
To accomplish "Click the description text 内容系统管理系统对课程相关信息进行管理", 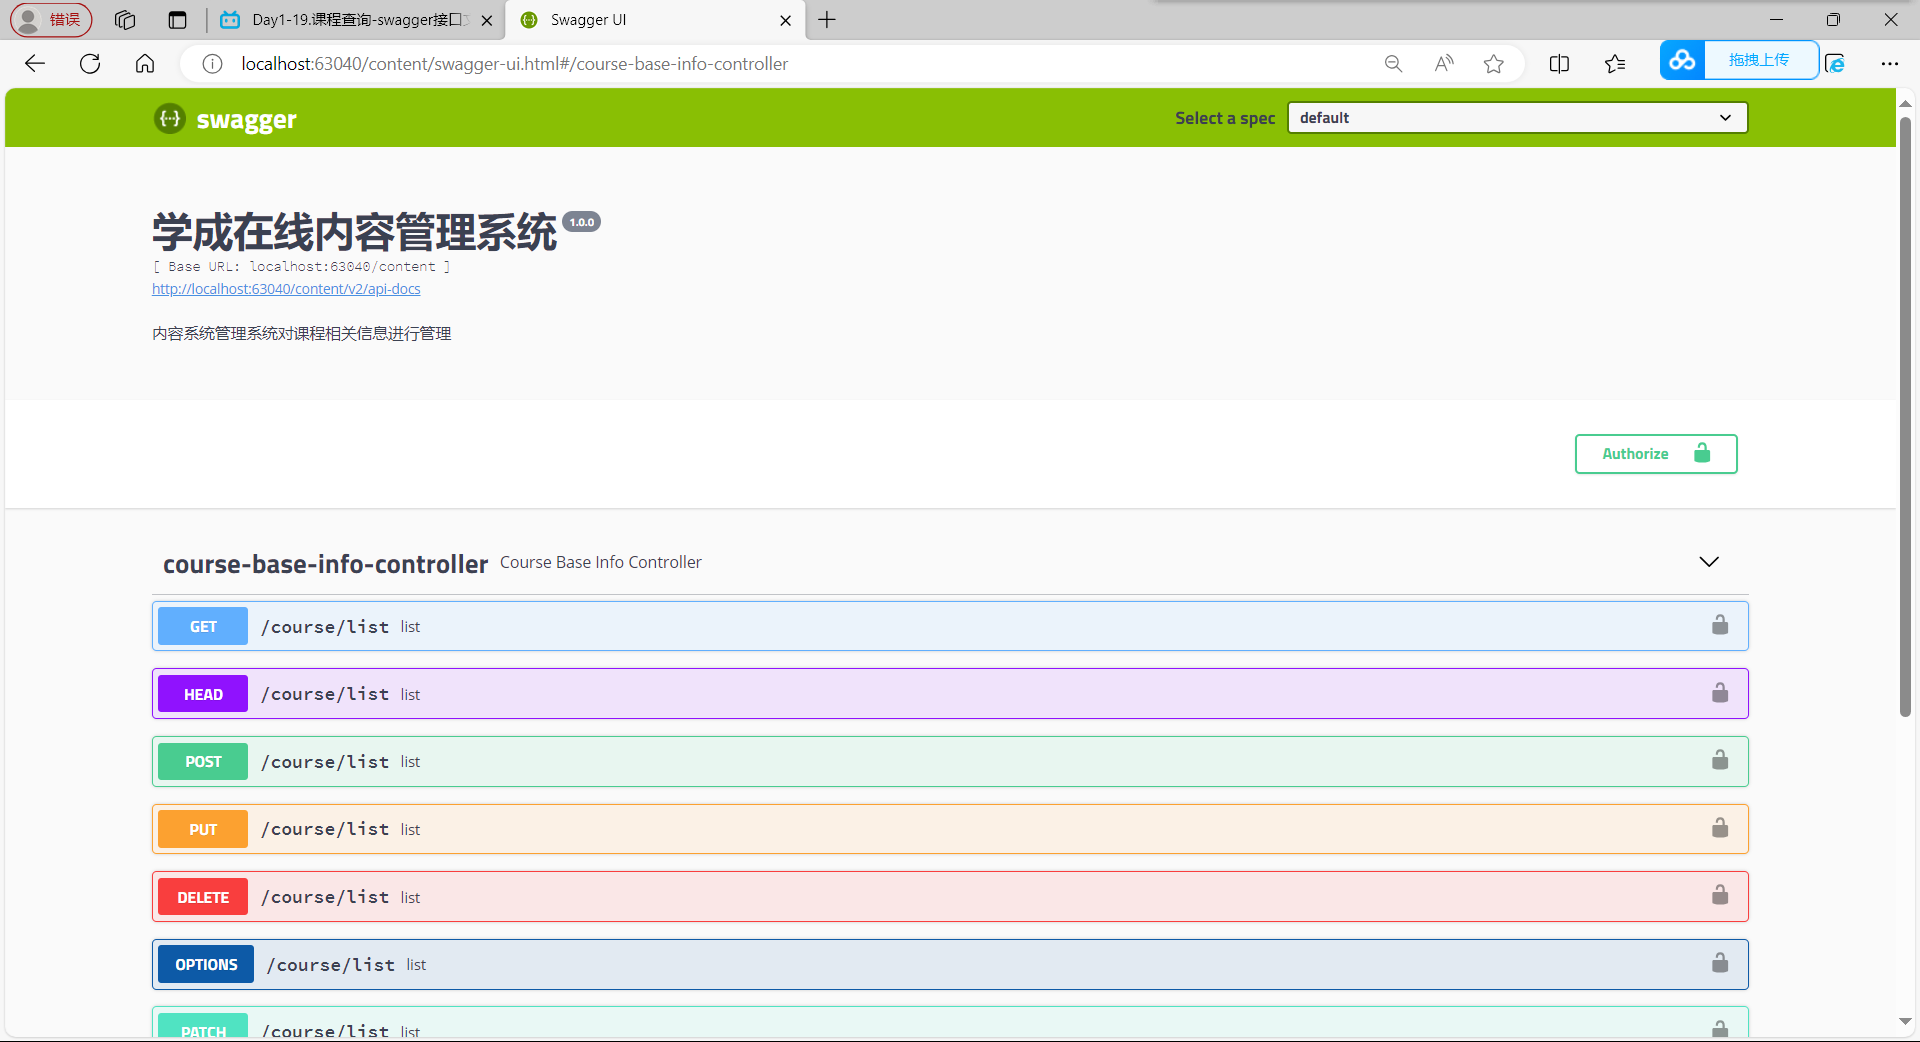I will click(301, 334).
